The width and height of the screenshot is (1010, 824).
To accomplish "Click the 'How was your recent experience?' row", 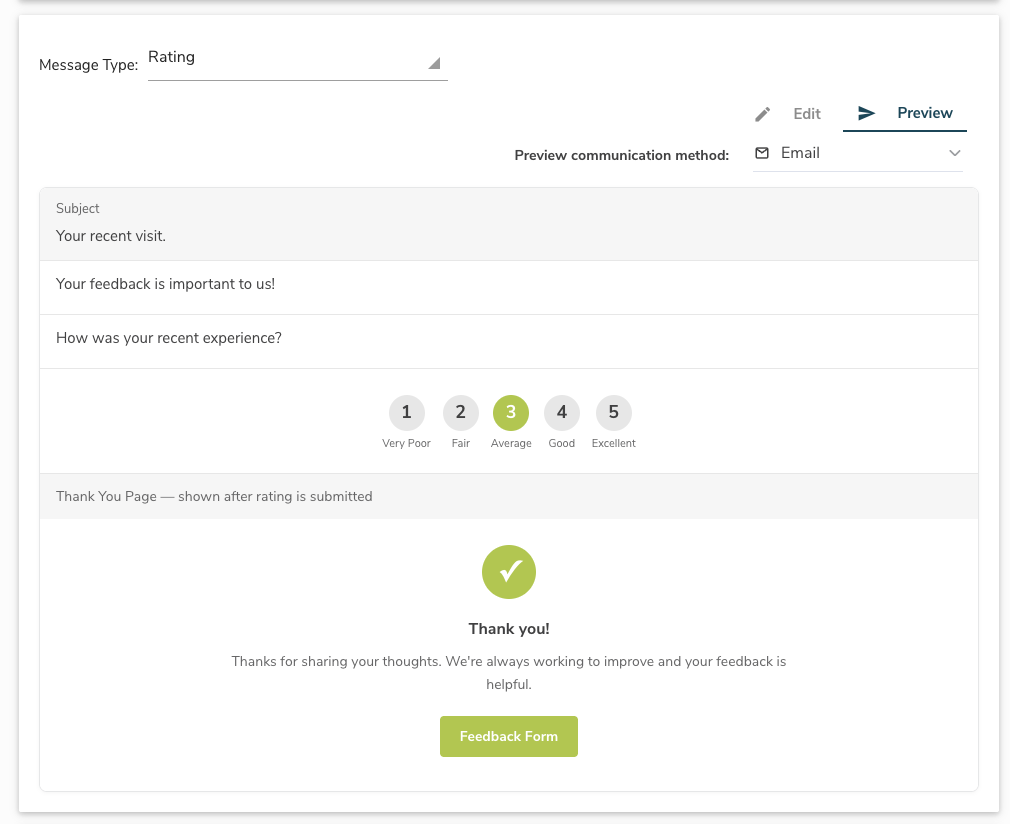I will (x=169, y=338).
